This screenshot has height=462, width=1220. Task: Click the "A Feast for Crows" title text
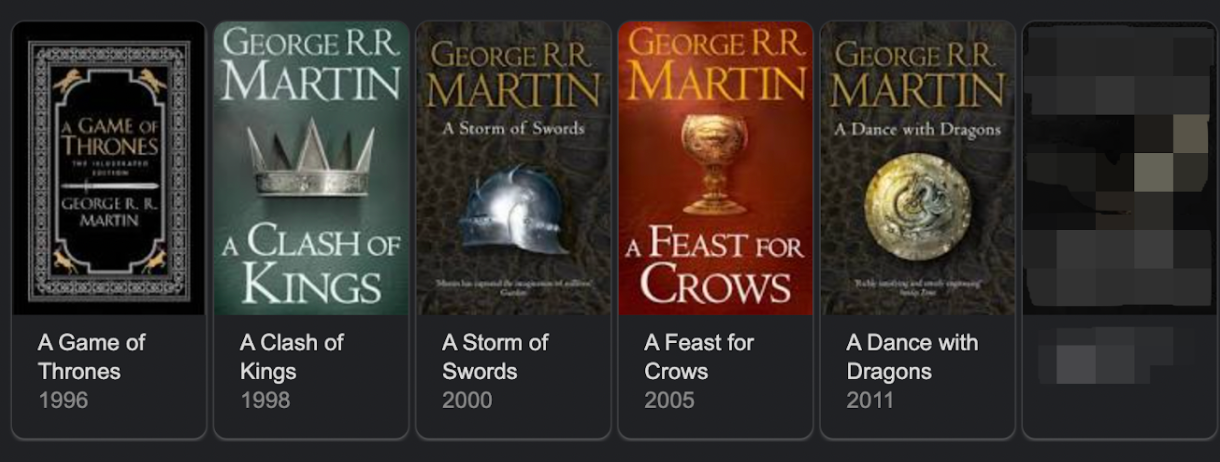click(x=699, y=357)
